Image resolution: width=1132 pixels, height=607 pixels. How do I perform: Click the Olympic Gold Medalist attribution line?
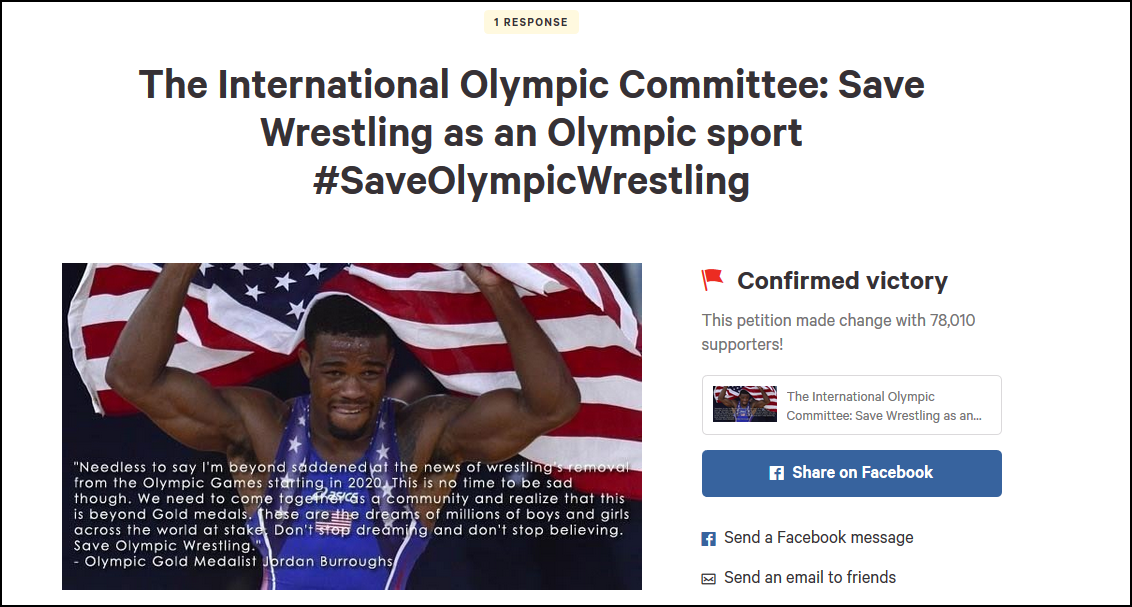point(234,561)
